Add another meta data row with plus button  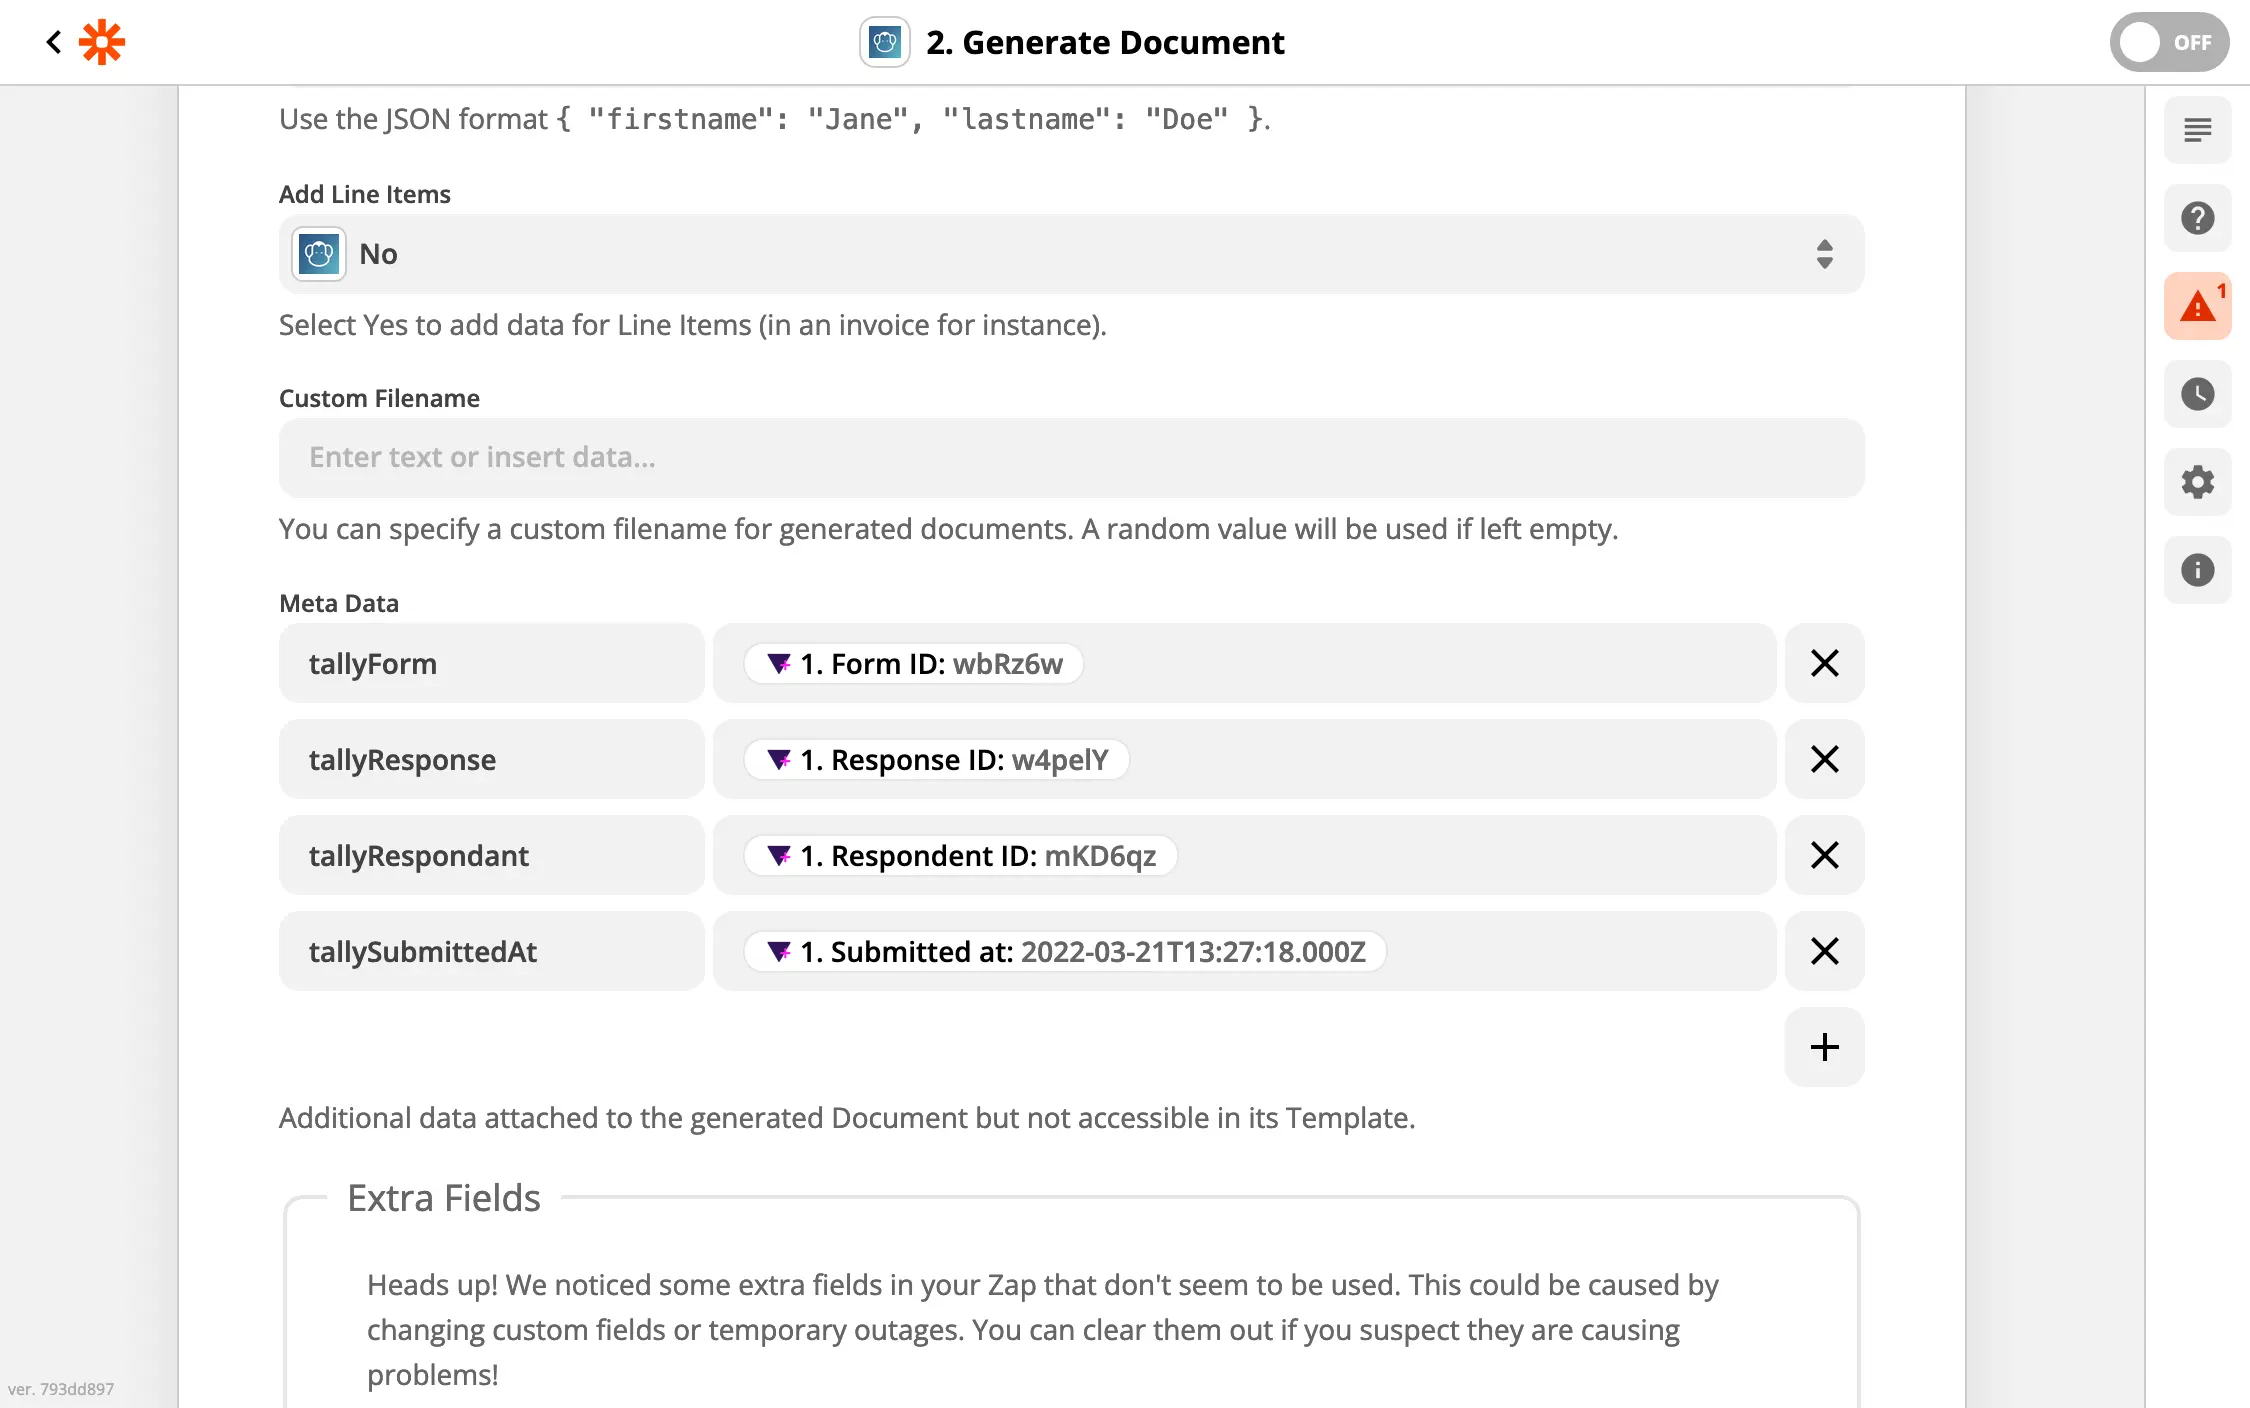pyautogui.click(x=1824, y=1046)
